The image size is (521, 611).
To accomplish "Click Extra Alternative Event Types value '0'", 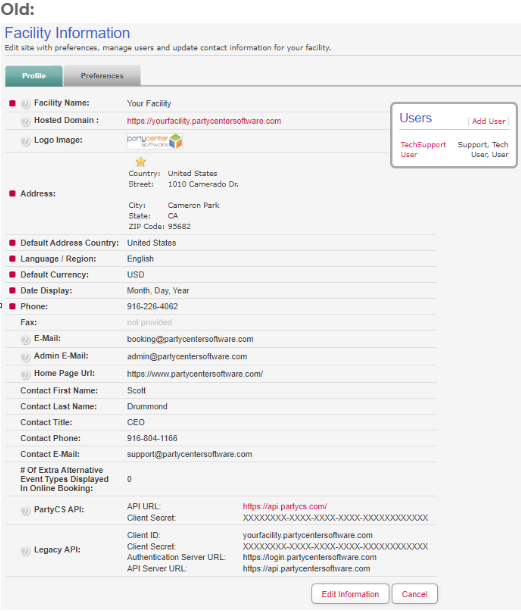I will [x=129, y=479].
